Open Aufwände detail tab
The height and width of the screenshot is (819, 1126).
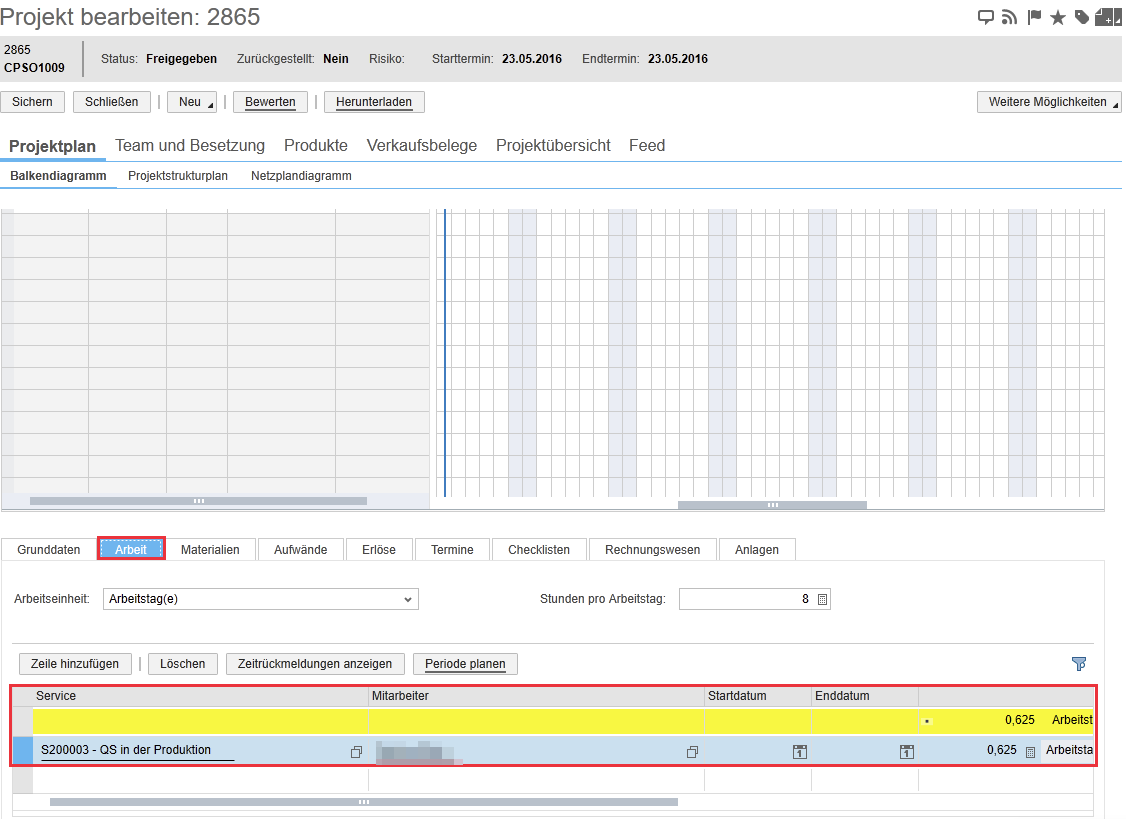pos(301,550)
